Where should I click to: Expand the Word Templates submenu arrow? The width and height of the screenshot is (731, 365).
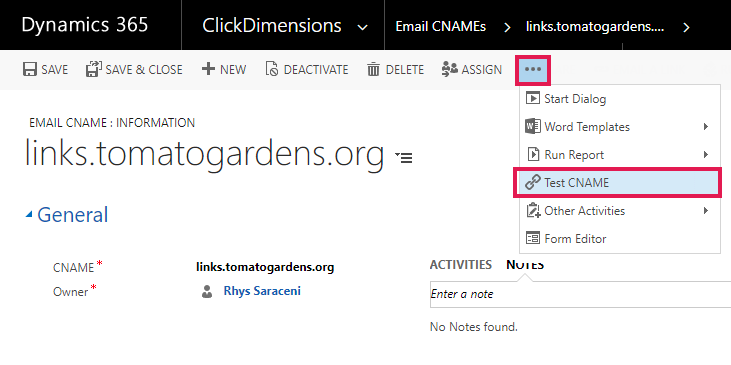tap(706, 126)
